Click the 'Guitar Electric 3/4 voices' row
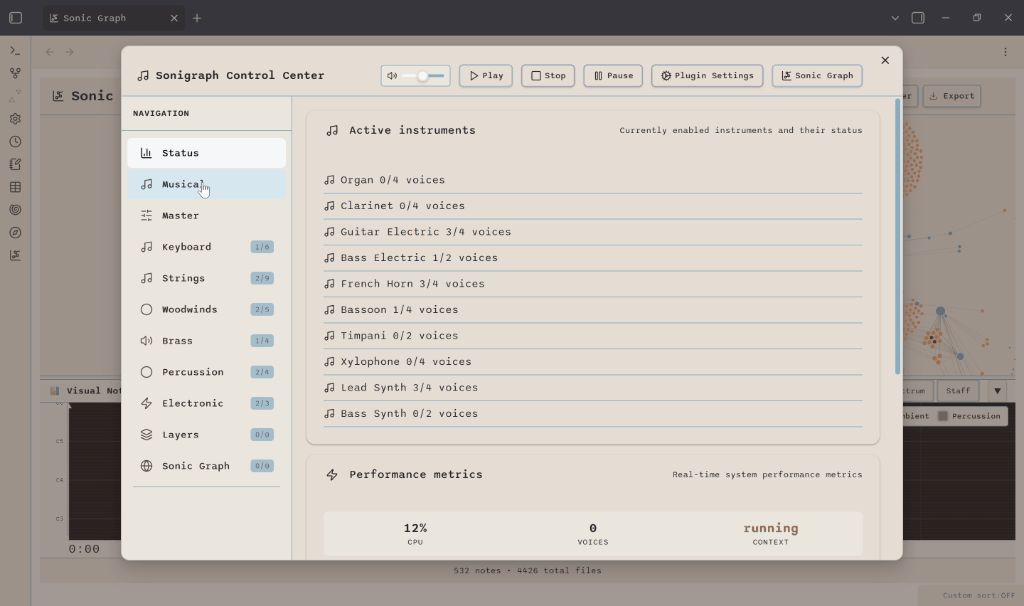Viewport: 1024px width, 606px height. point(593,232)
